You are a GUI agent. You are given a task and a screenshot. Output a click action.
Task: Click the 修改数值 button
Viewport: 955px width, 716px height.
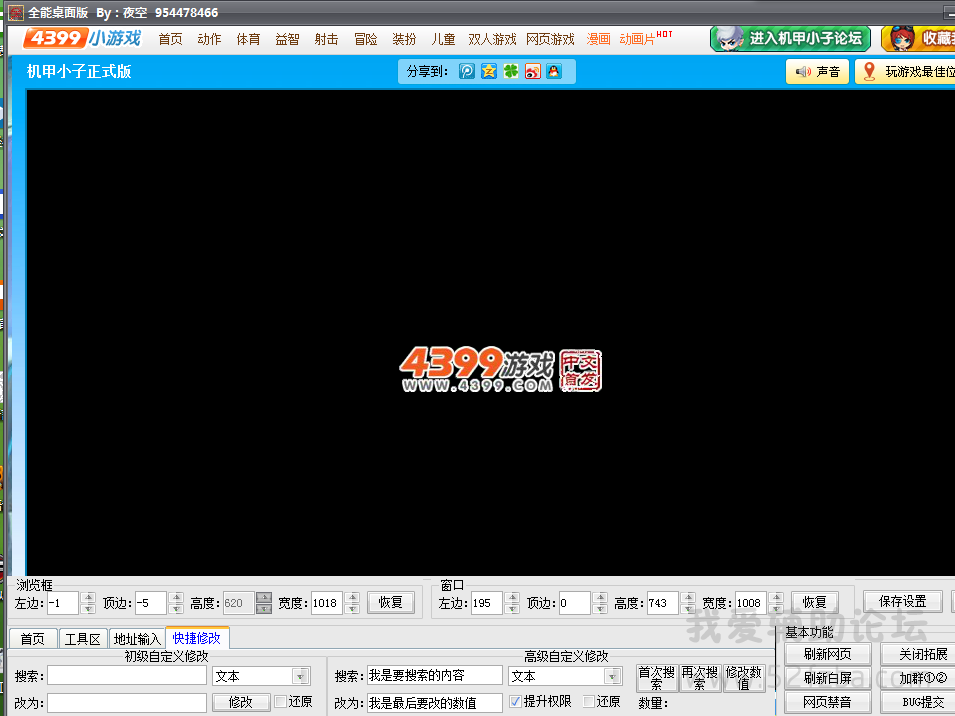pos(744,678)
